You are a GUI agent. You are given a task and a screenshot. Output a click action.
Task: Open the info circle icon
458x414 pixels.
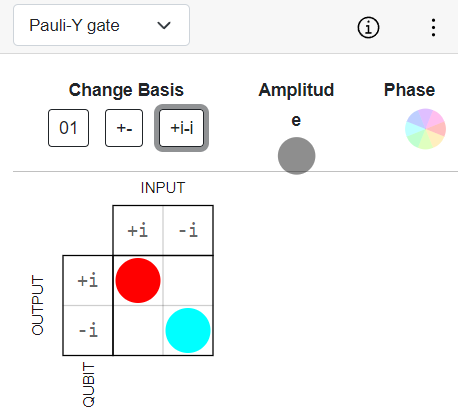pos(368,27)
